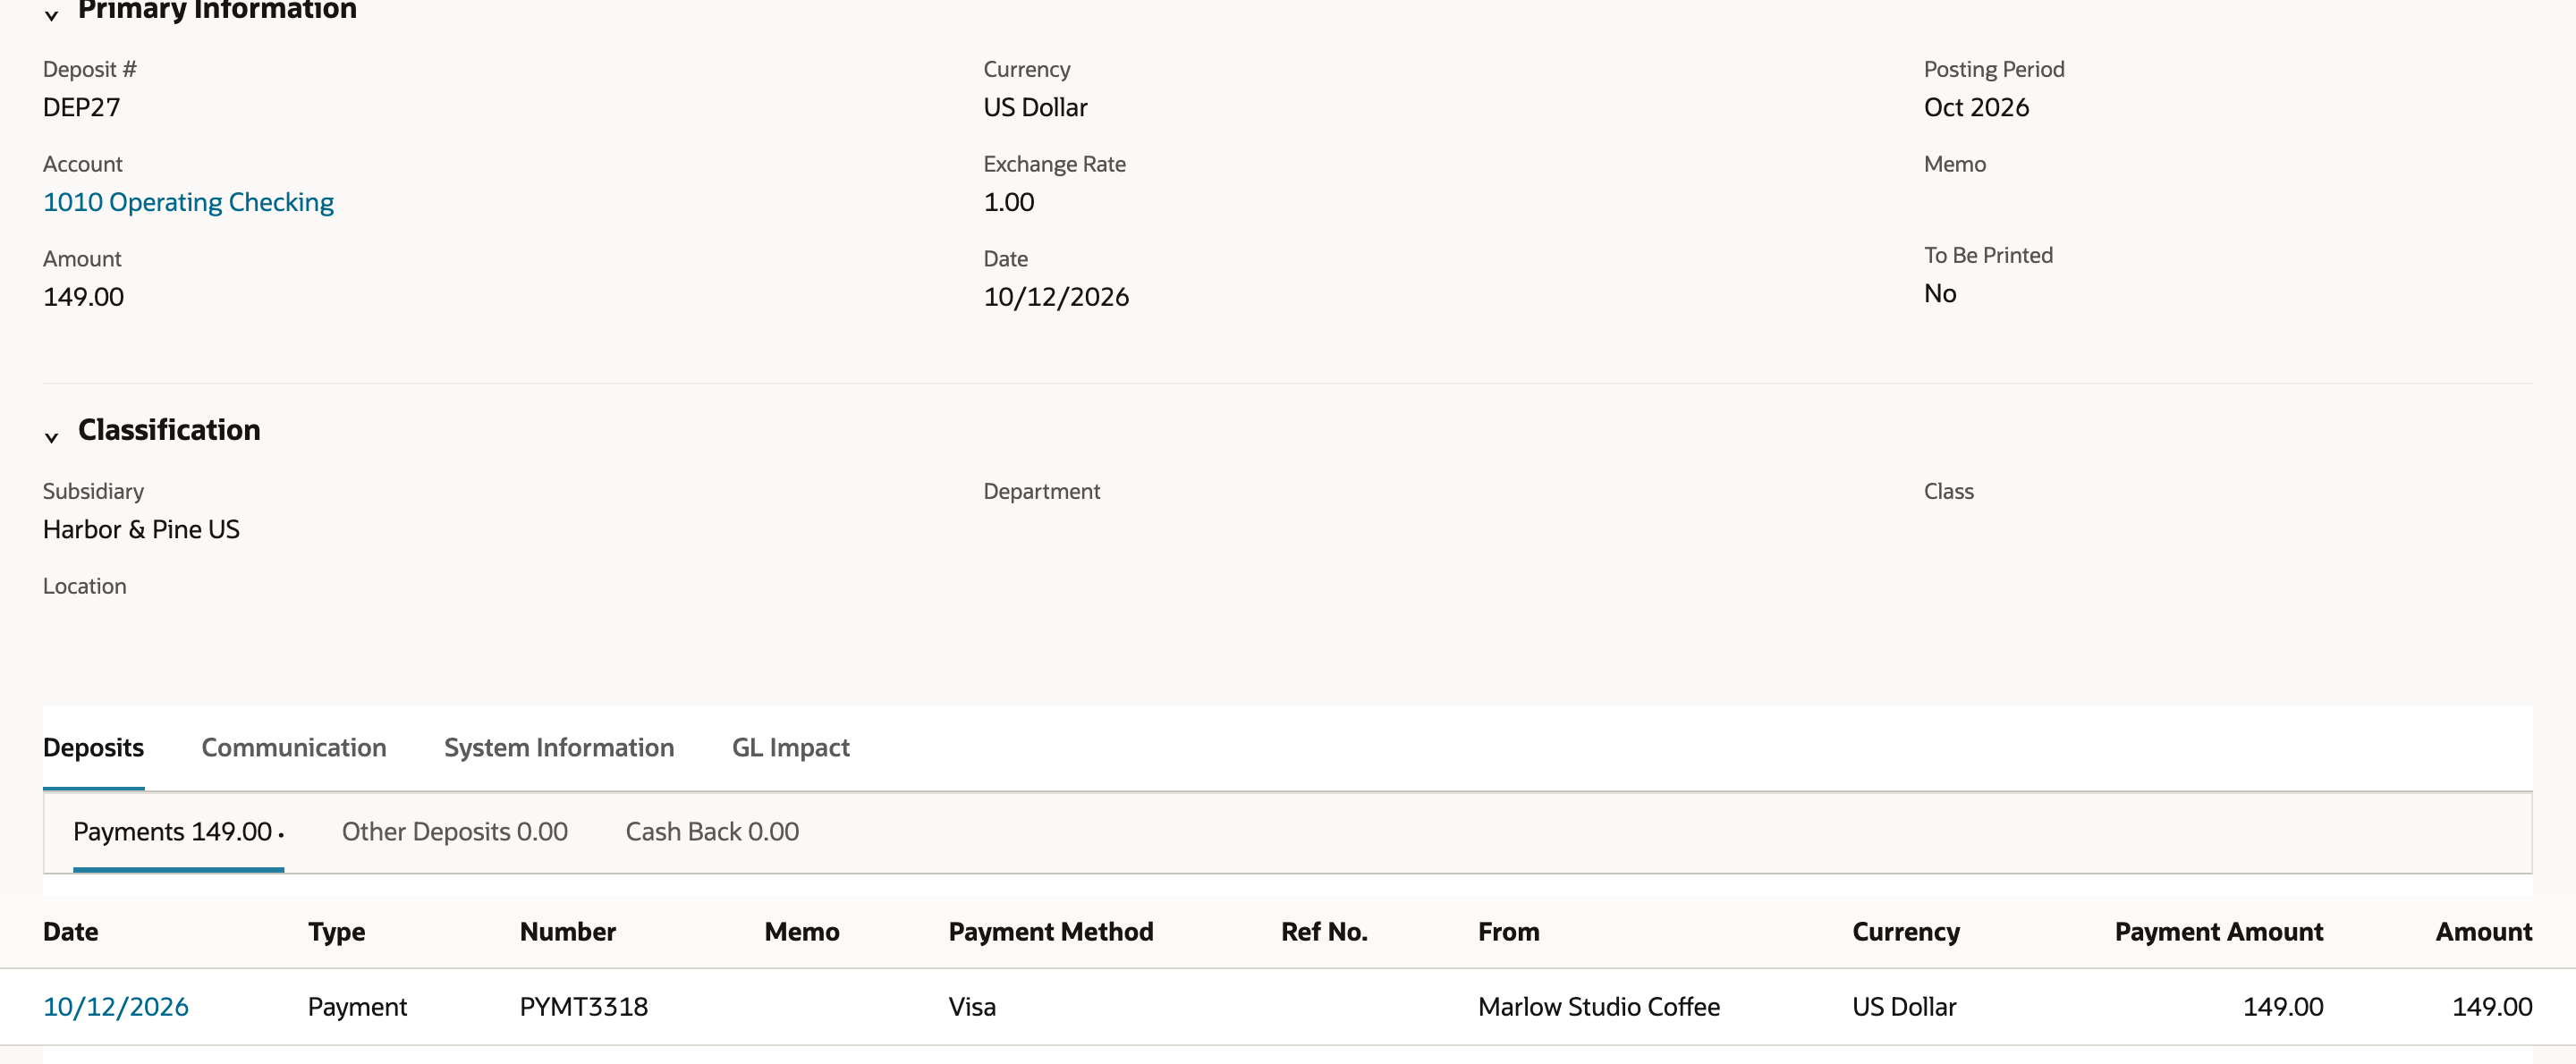The width and height of the screenshot is (2576, 1064).
Task: Open the 10/12/2026 payment date link
Action: 116,1006
